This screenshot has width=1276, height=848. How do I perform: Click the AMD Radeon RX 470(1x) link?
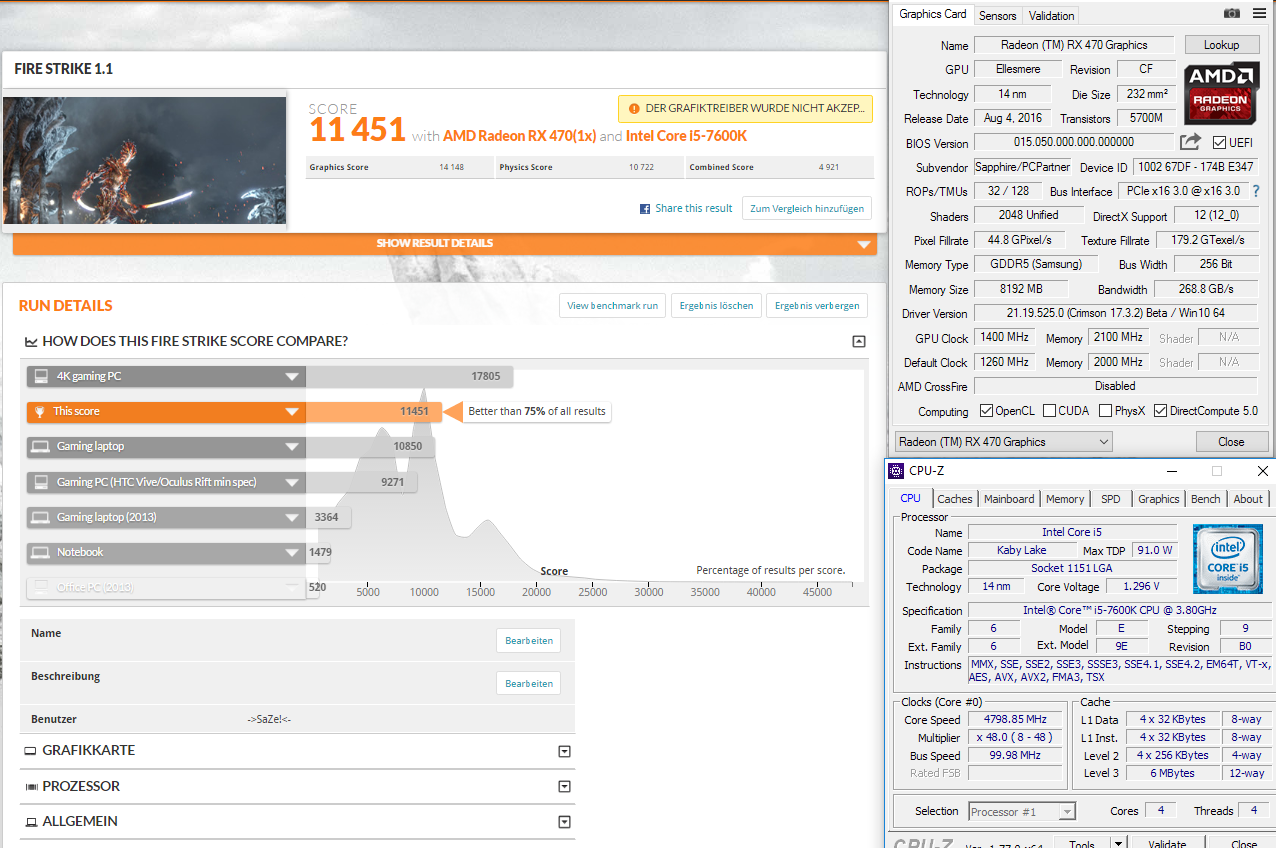[x=519, y=136]
